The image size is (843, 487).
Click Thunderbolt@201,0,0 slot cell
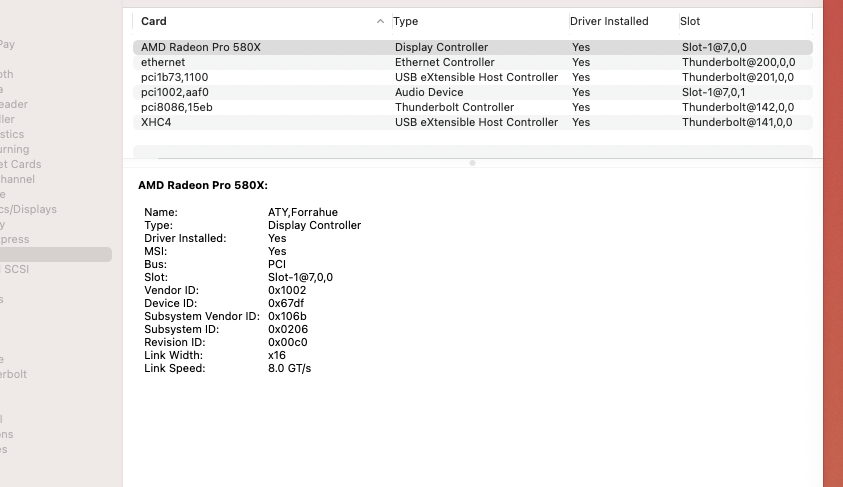(x=738, y=77)
